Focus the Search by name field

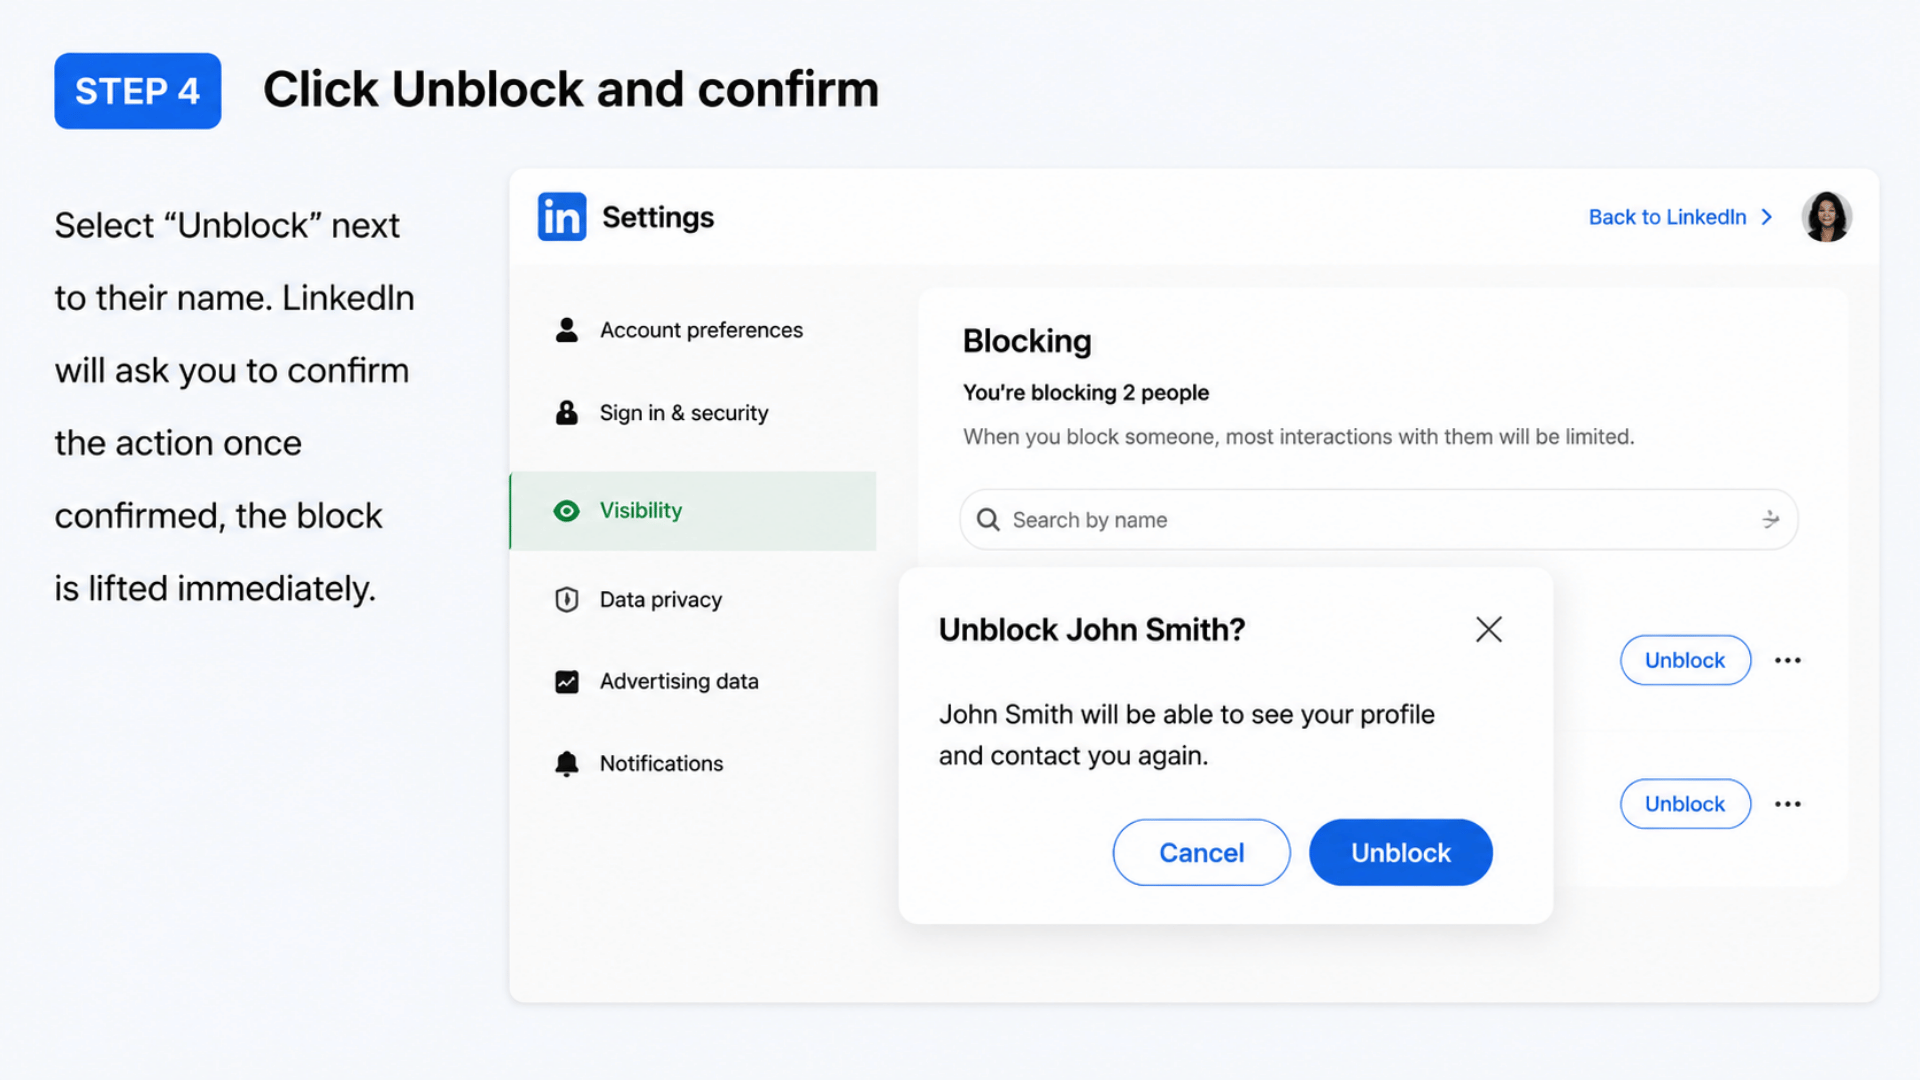(x=1379, y=519)
